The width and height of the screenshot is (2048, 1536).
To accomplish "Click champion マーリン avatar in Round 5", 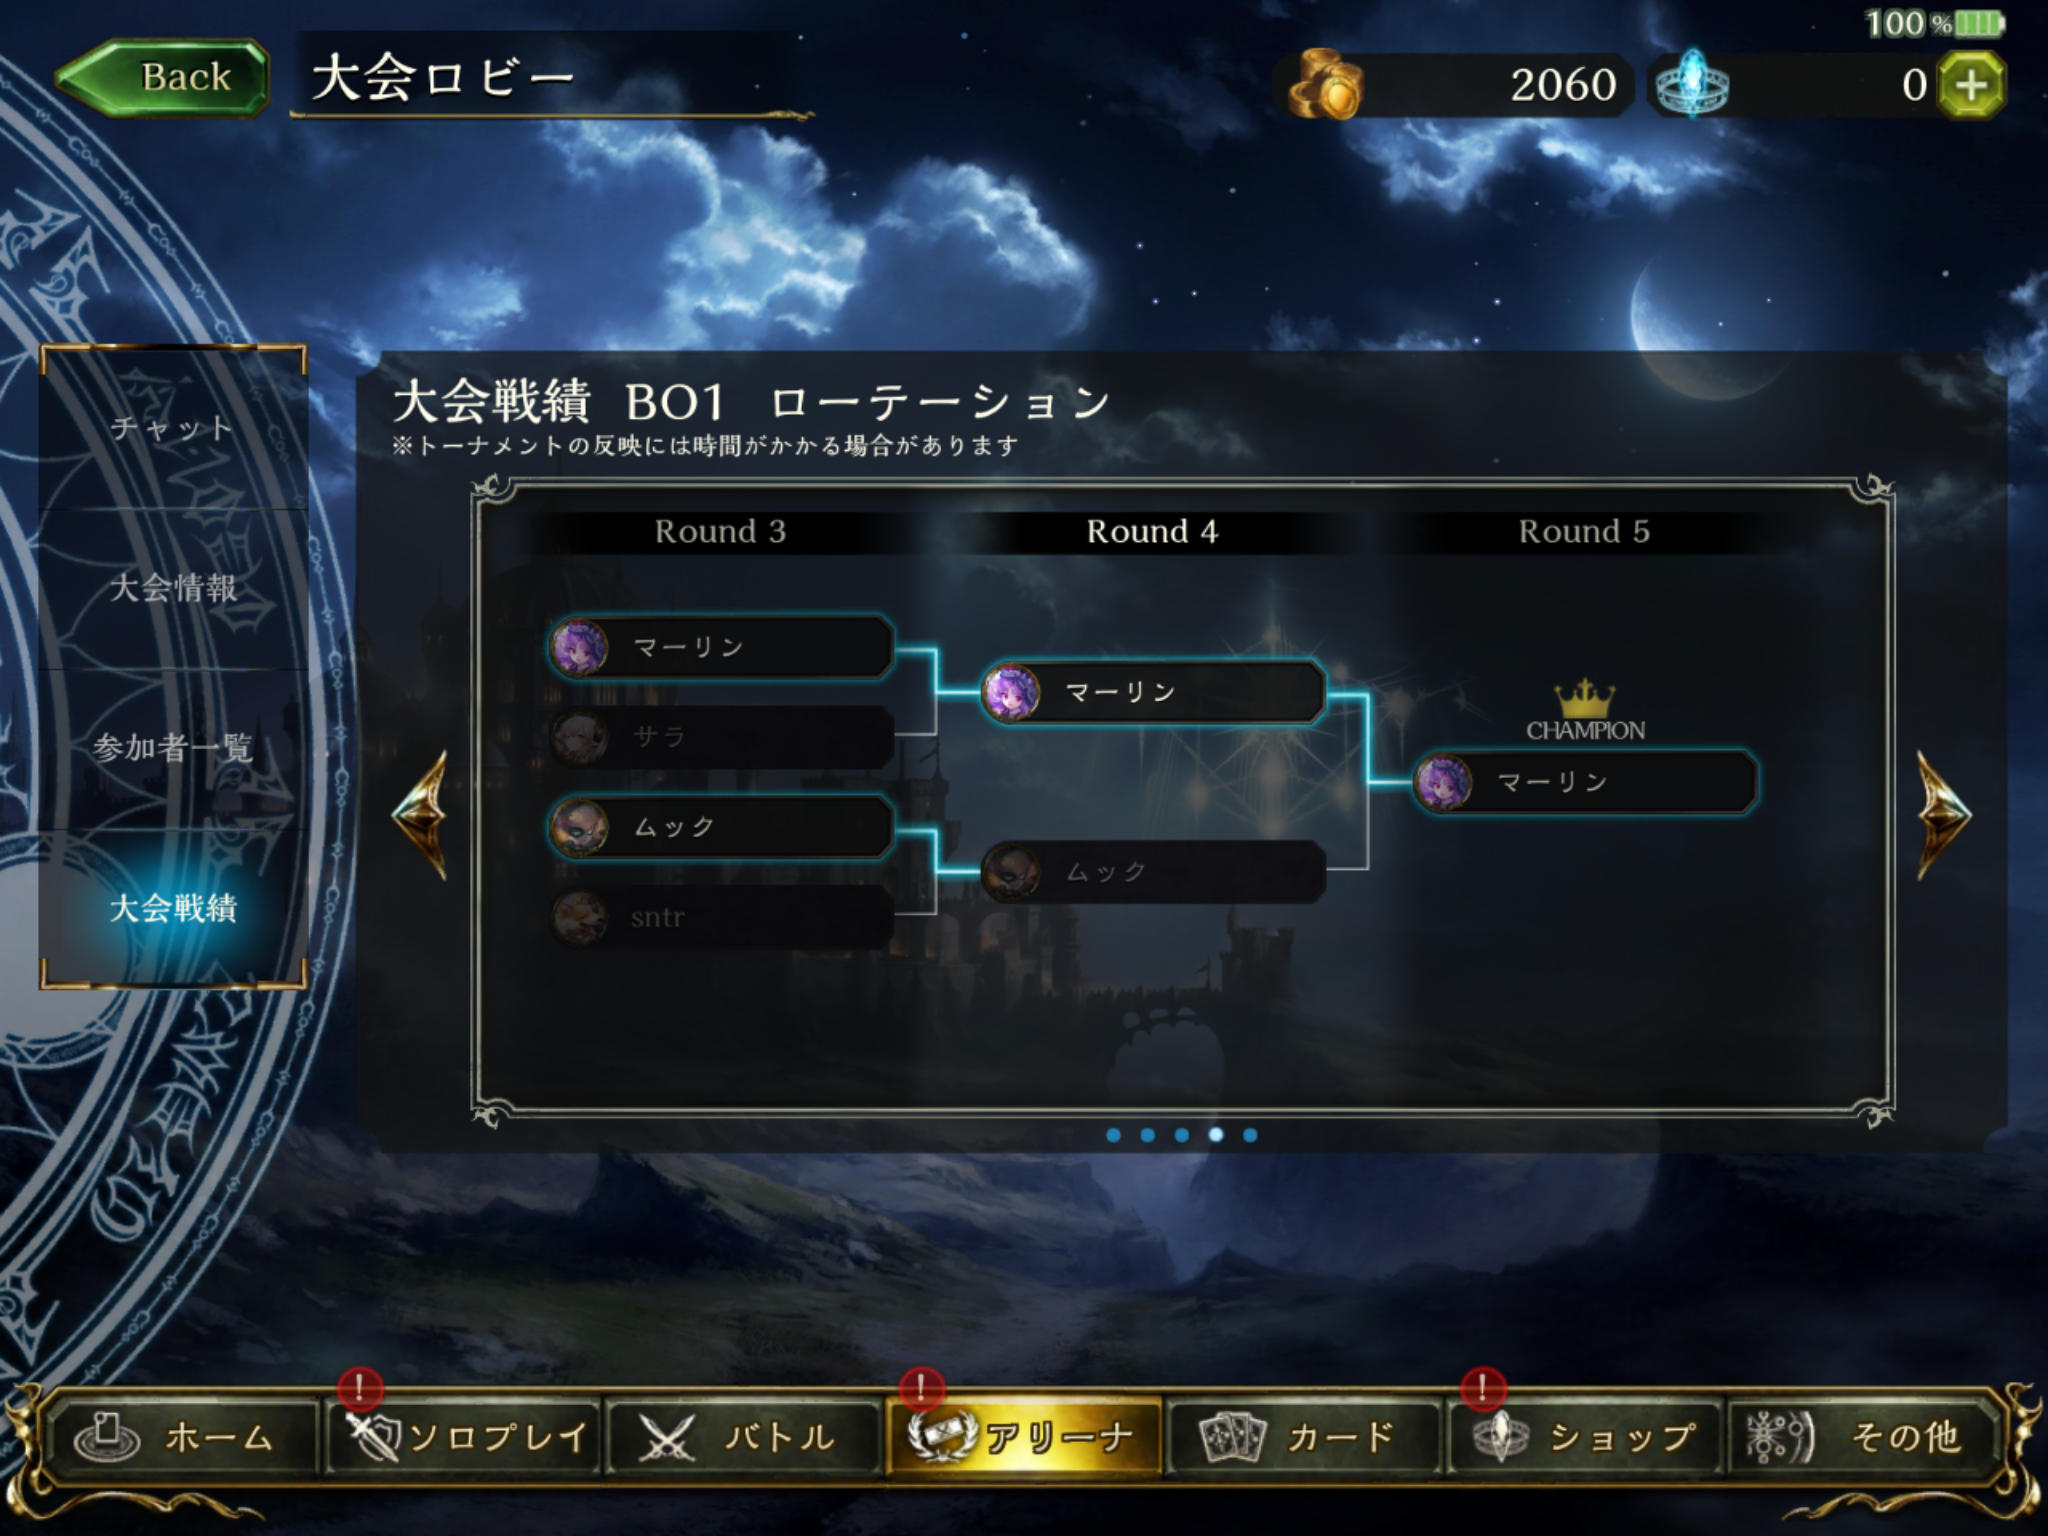I will (1444, 782).
